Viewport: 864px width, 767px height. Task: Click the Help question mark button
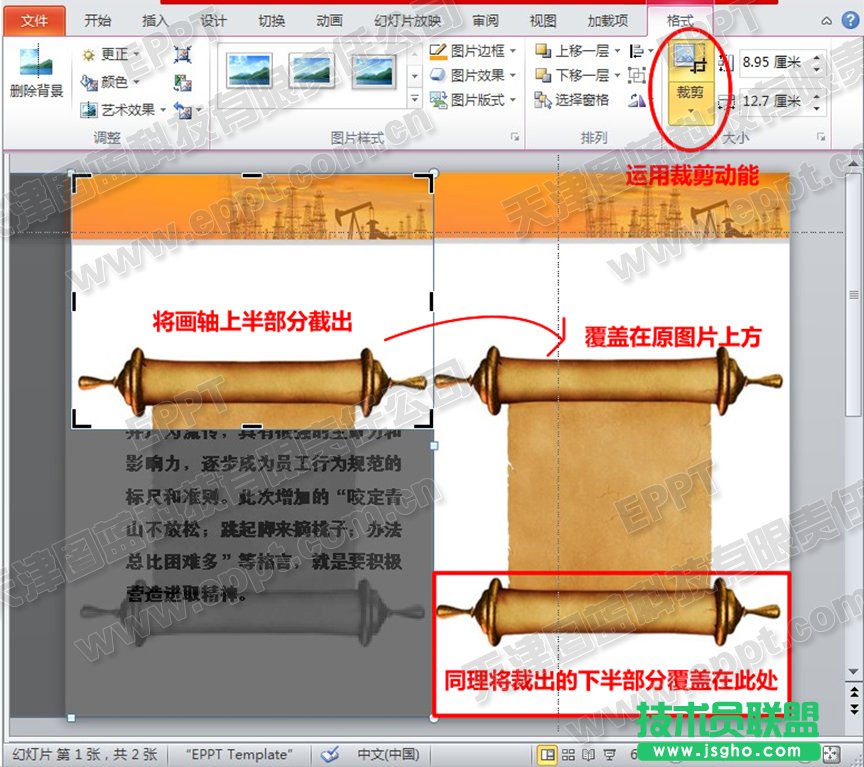coord(849,17)
